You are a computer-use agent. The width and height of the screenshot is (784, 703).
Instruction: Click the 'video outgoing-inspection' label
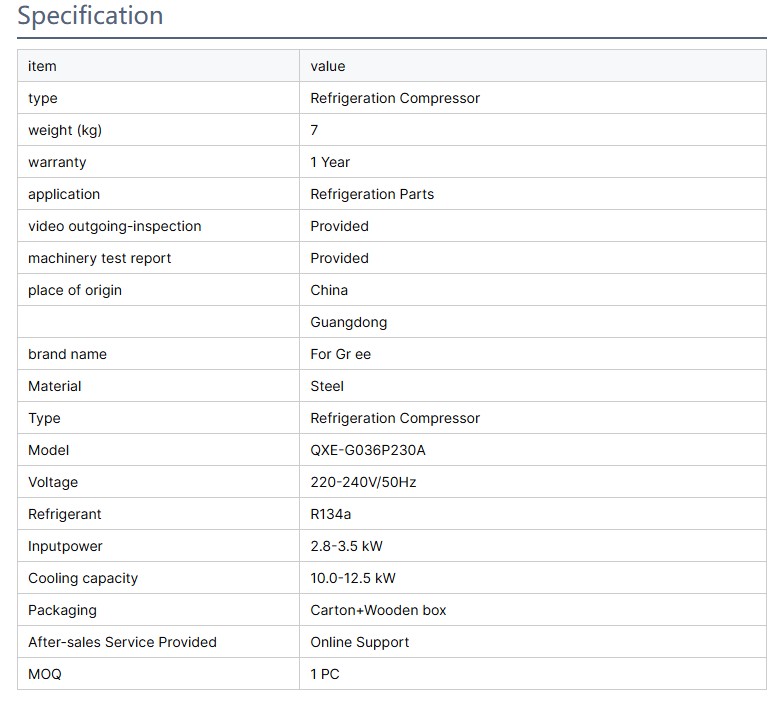pyautogui.click(x=114, y=226)
